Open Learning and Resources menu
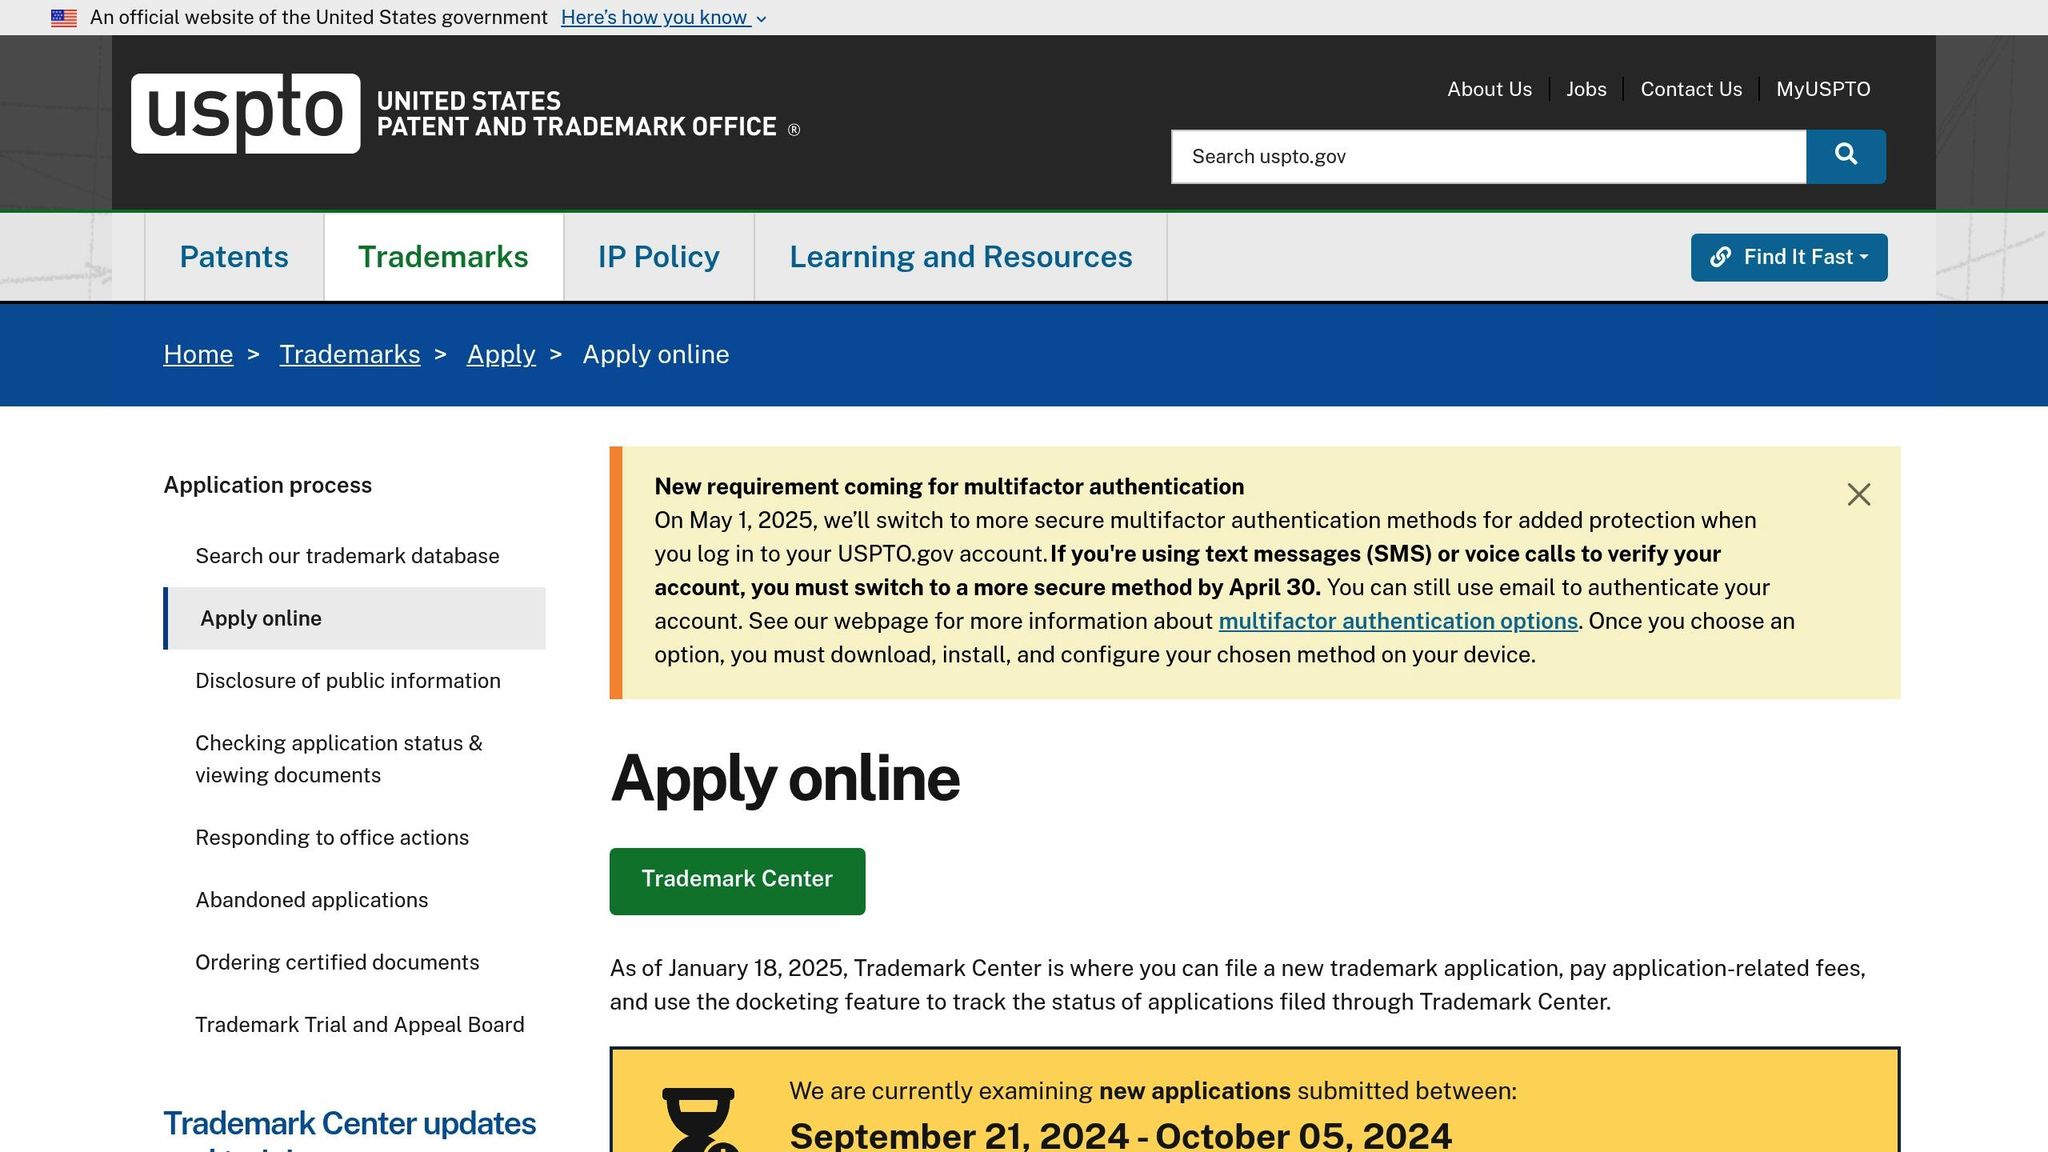Image resolution: width=2048 pixels, height=1152 pixels. pyautogui.click(x=960, y=257)
